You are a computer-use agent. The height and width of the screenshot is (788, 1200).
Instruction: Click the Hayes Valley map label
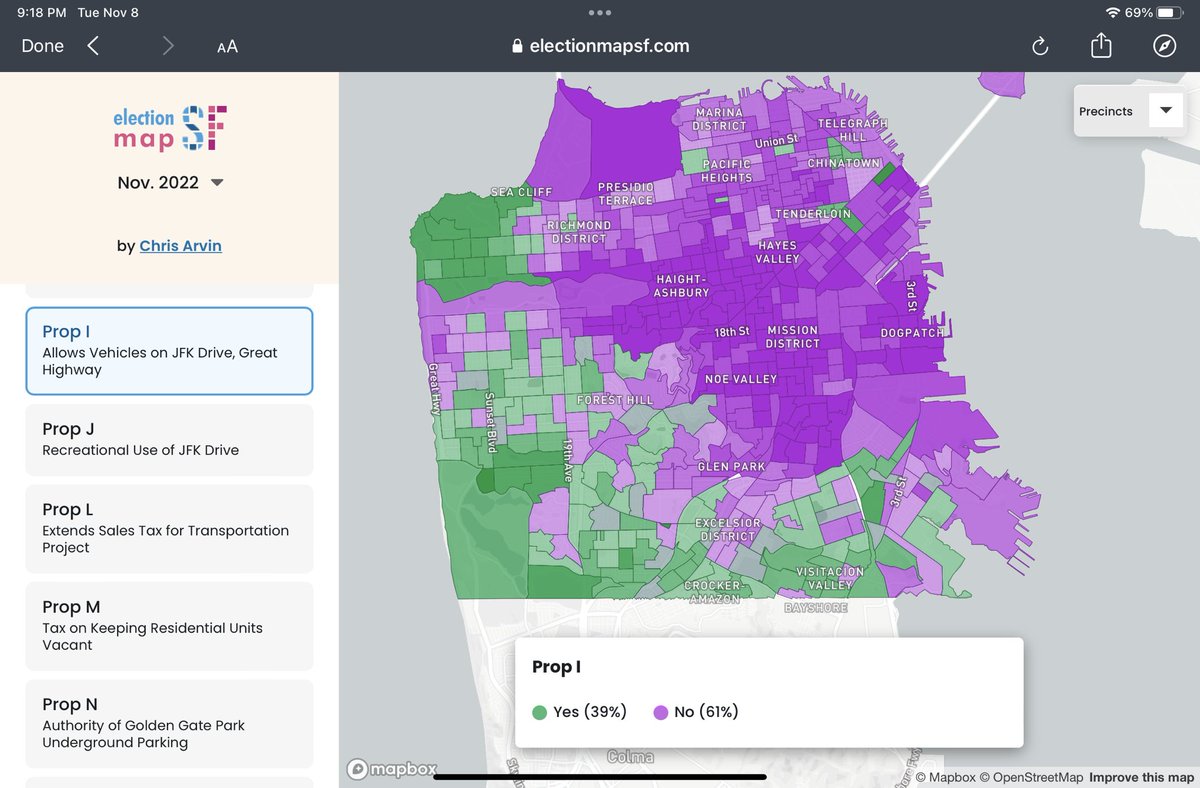click(x=778, y=252)
